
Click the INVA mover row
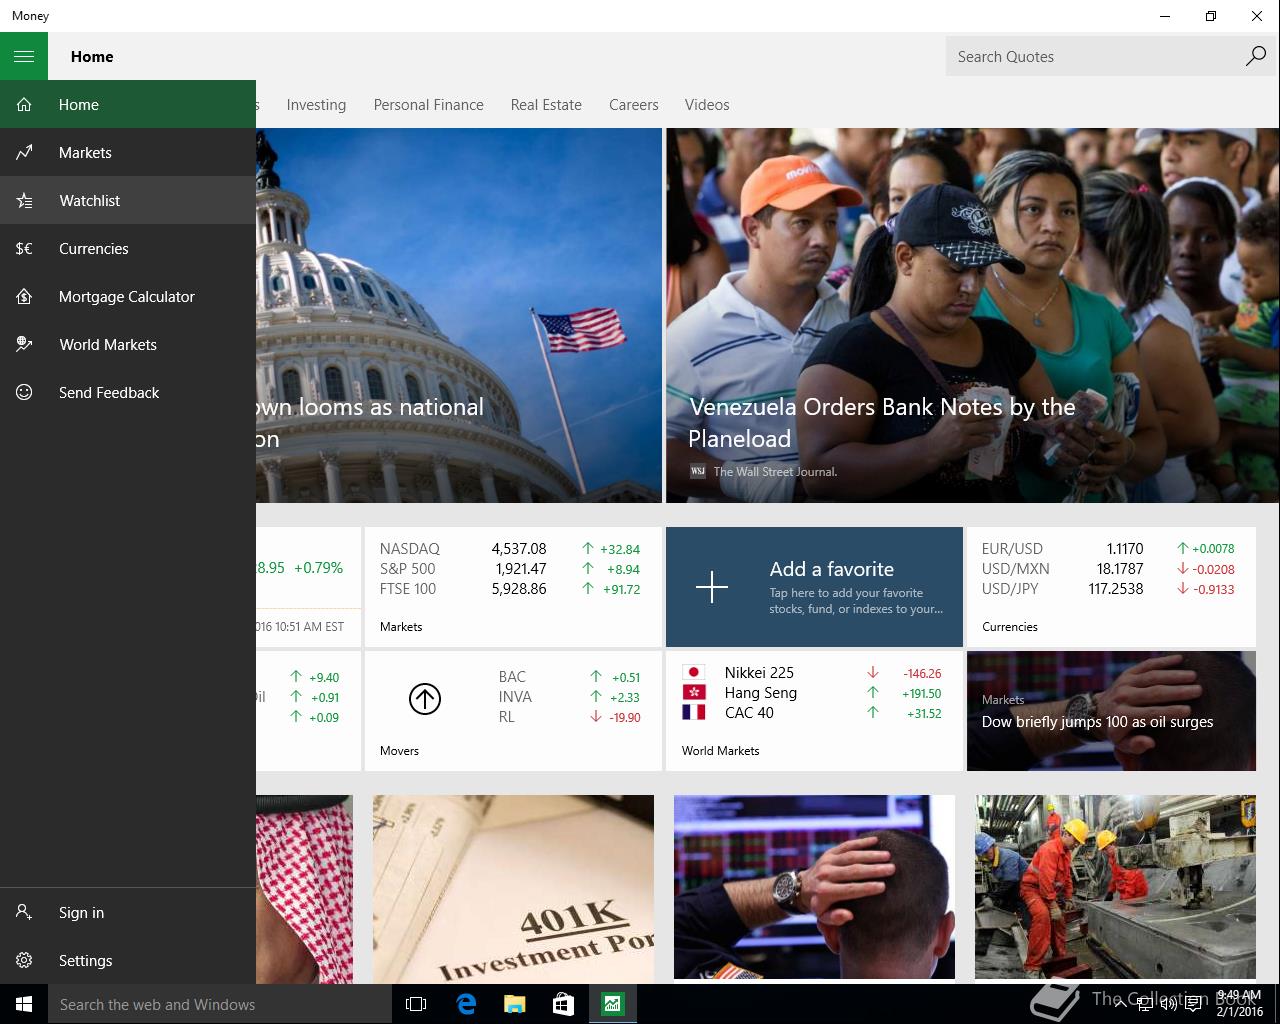(569, 697)
